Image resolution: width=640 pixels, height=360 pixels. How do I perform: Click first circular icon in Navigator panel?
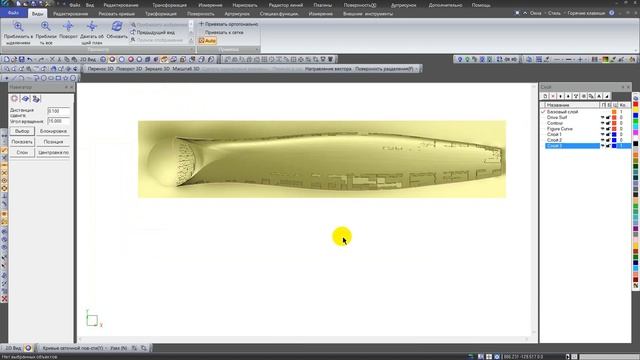coord(14,99)
